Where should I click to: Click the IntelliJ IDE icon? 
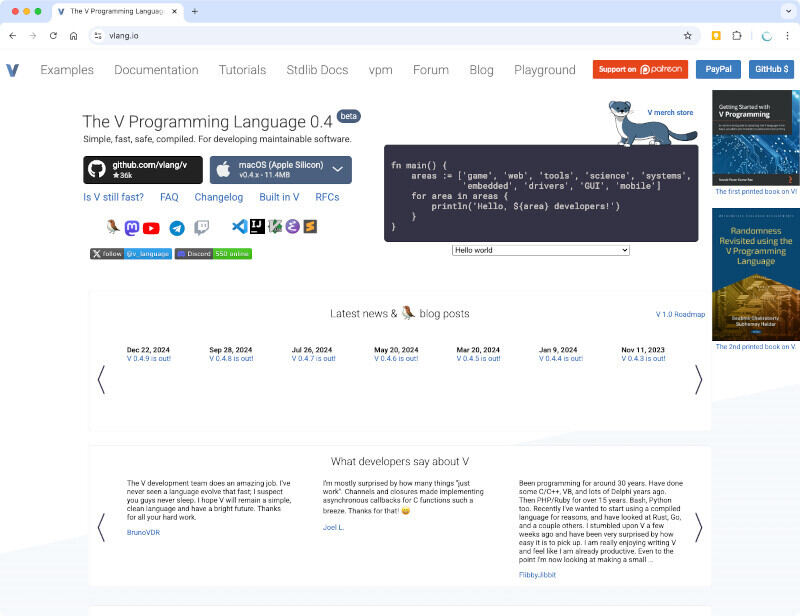point(257,227)
